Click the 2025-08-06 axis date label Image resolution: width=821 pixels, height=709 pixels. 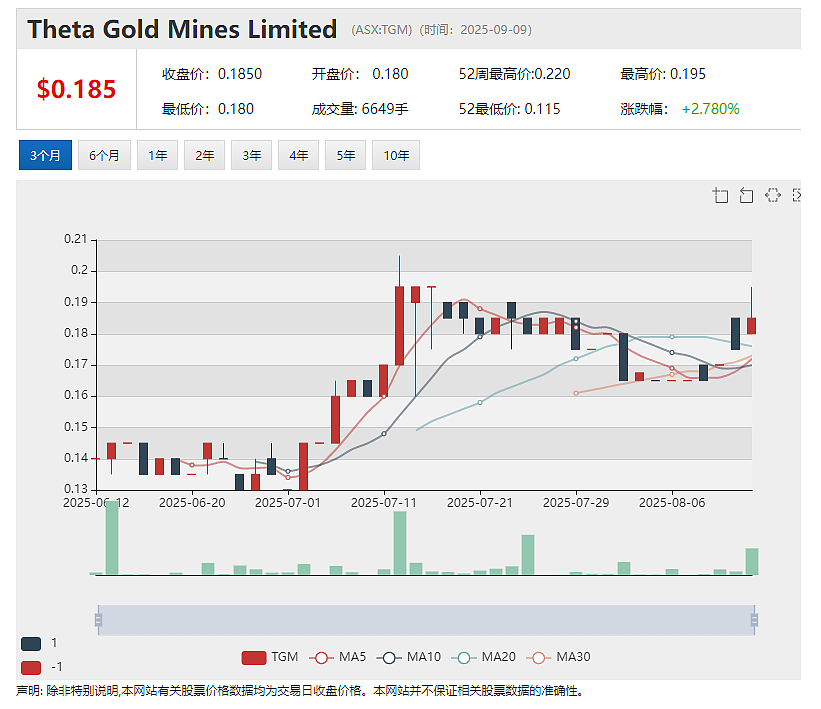point(672,503)
